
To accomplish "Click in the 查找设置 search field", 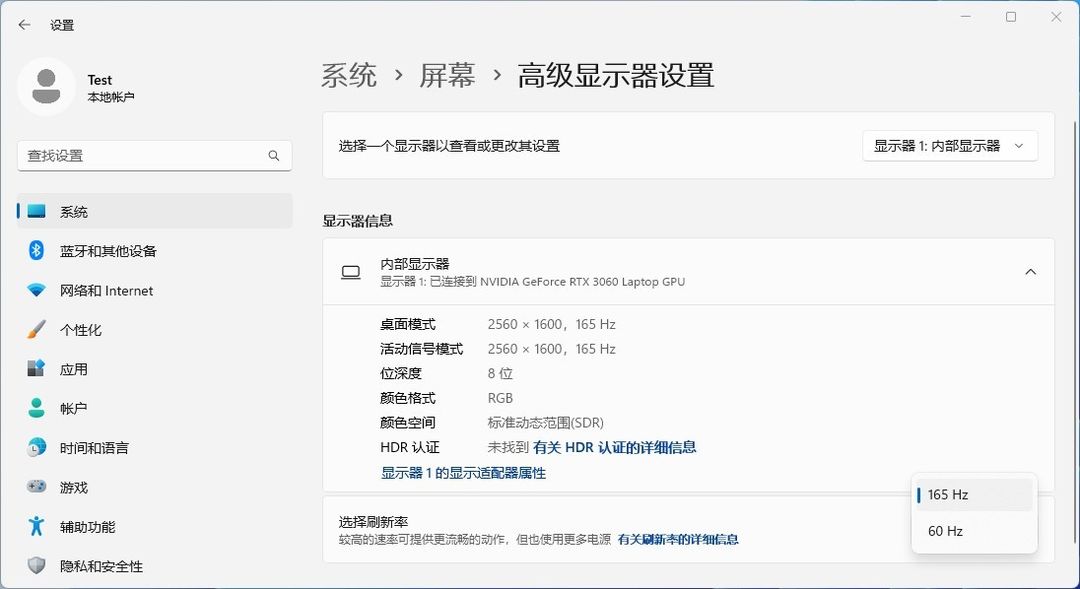I will pyautogui.click(x=154, y=156).
